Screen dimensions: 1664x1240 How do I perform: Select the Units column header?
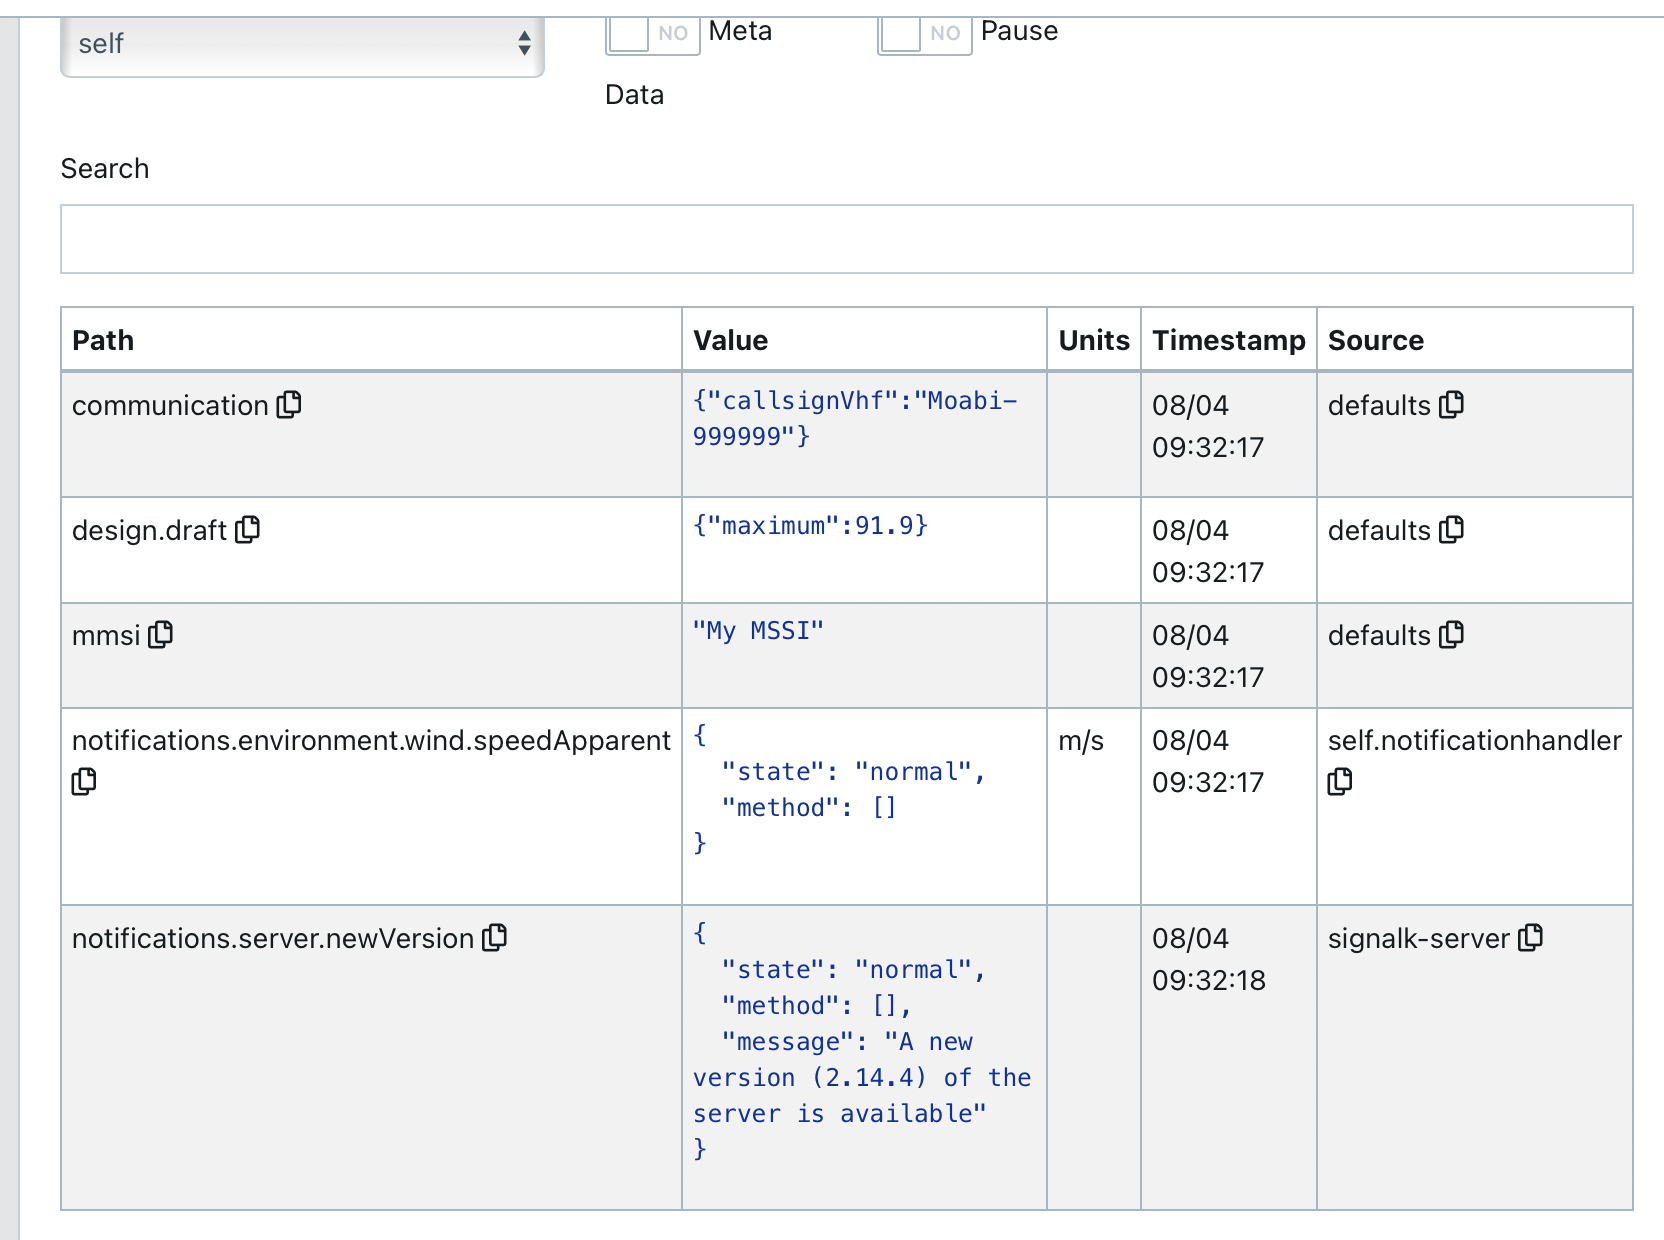point(1094,340)
